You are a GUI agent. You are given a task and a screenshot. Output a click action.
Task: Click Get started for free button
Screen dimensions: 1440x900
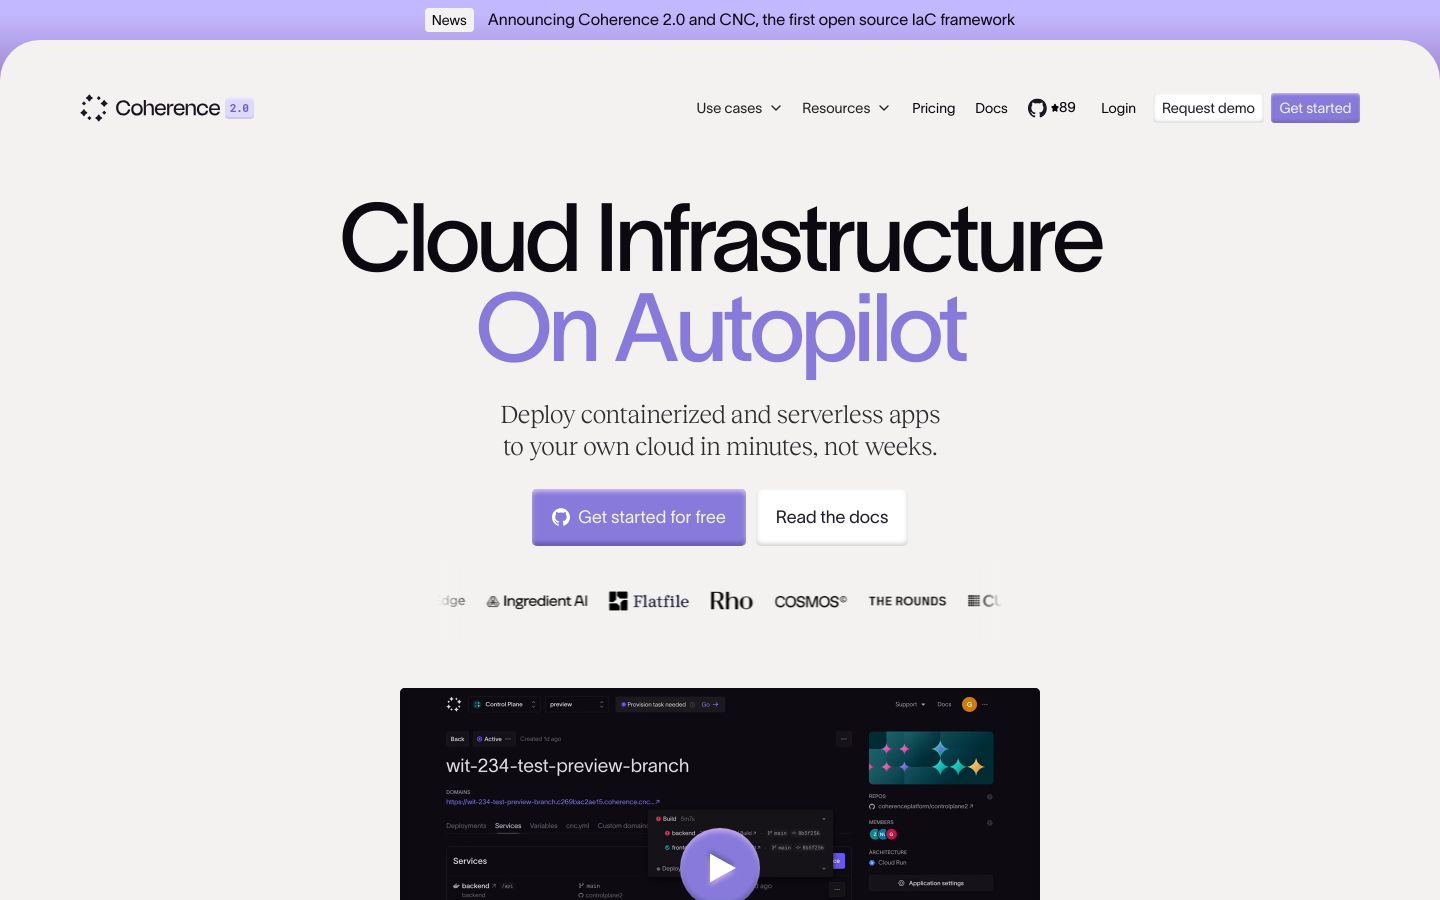click(x=639, y=517)
